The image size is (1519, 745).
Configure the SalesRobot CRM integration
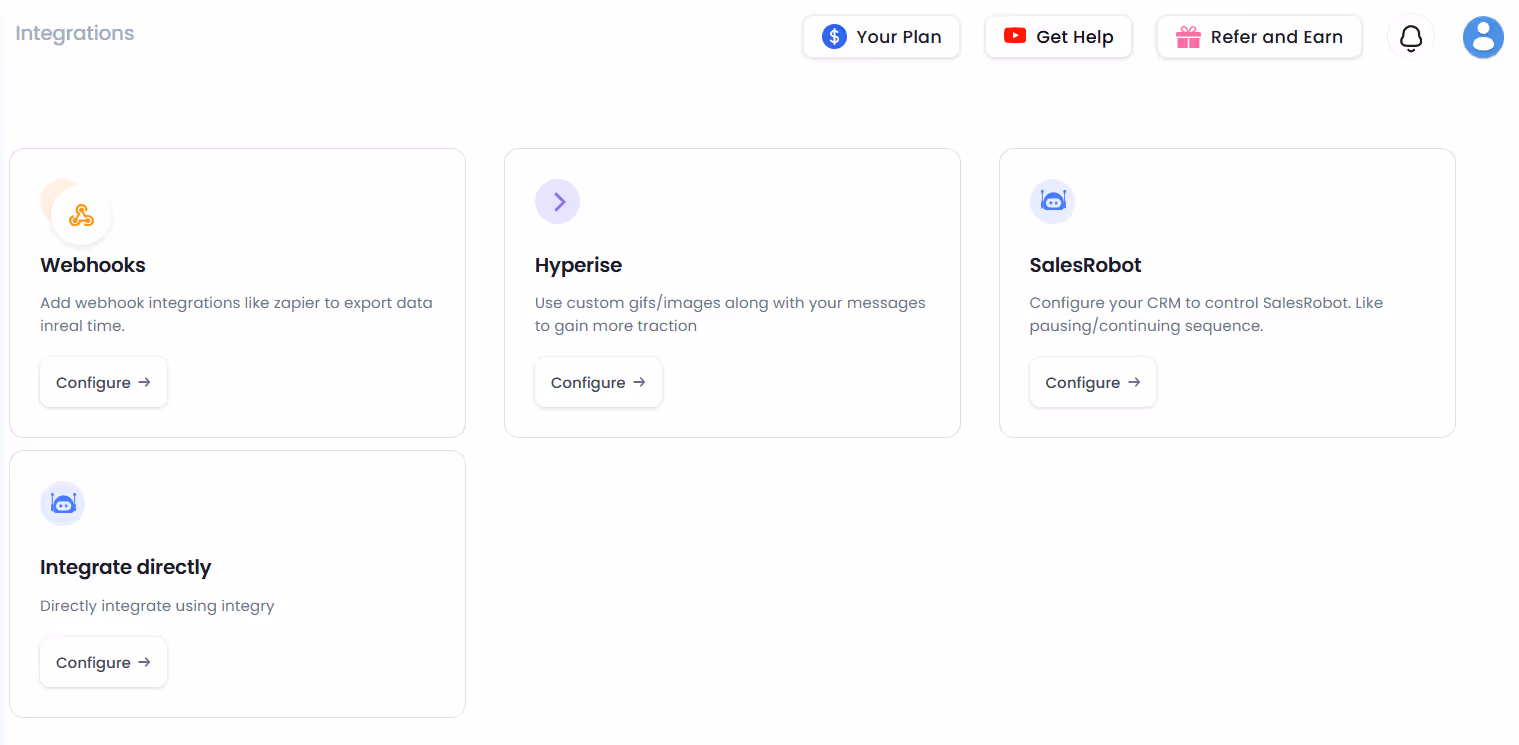[x=1092, y=382]
